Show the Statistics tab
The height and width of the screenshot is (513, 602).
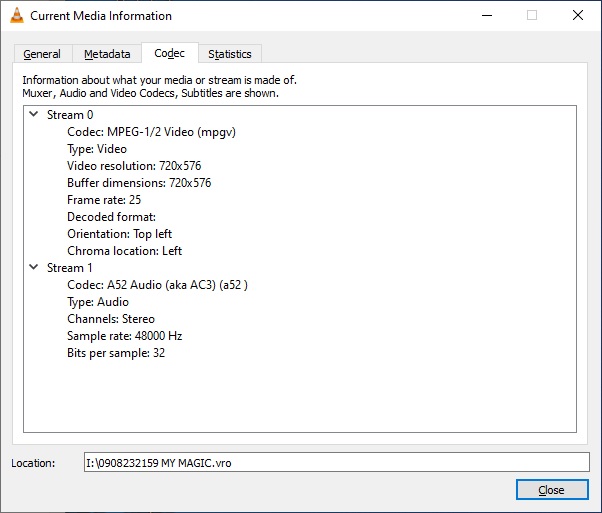(230, 54)
